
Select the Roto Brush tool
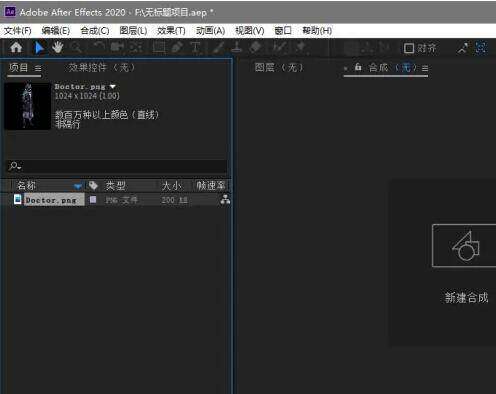click(279, 47)
